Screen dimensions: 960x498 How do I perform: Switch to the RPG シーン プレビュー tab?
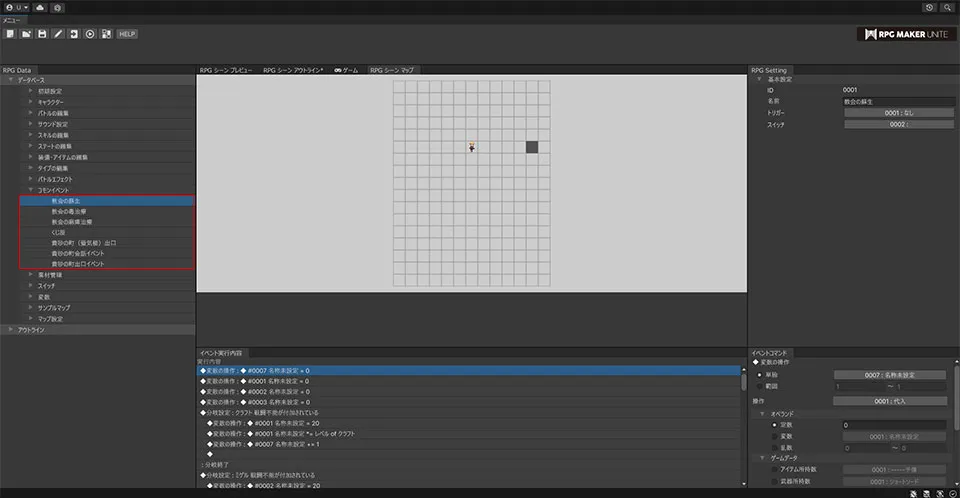pos(226,71)
